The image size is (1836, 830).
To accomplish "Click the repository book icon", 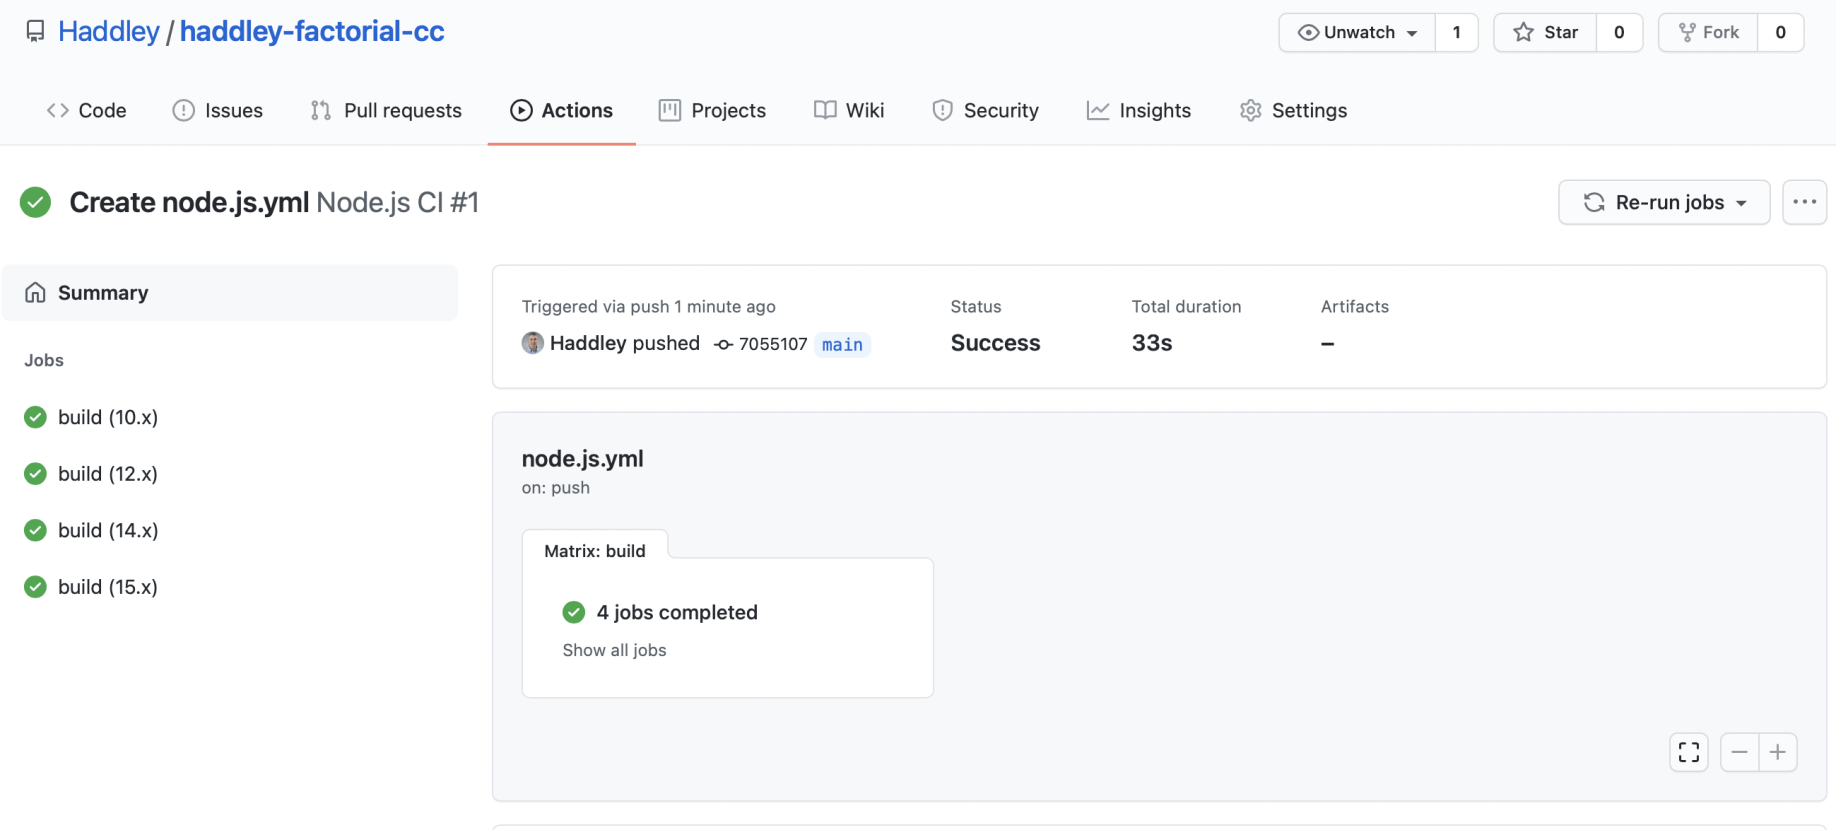I will click(35, 32).
